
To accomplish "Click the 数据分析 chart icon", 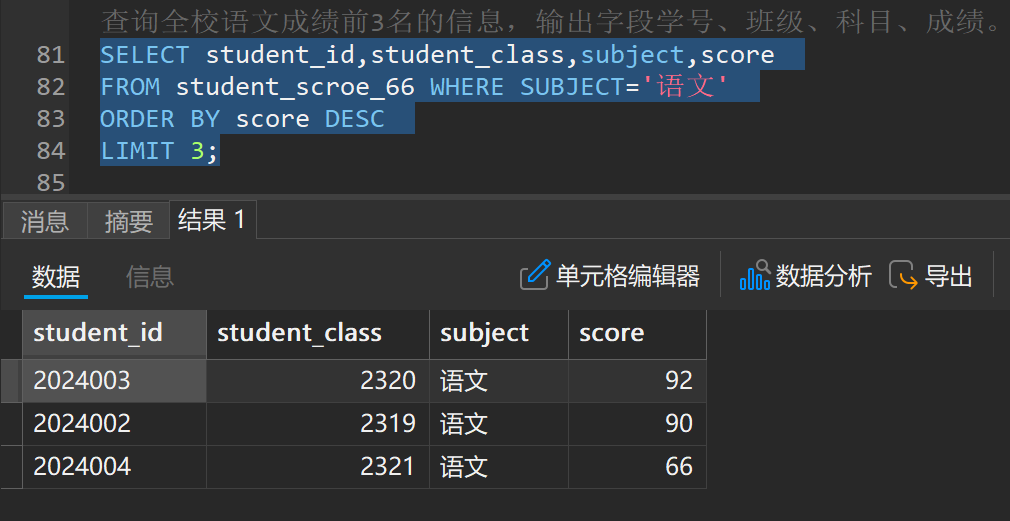I will [x=755, y=275].
